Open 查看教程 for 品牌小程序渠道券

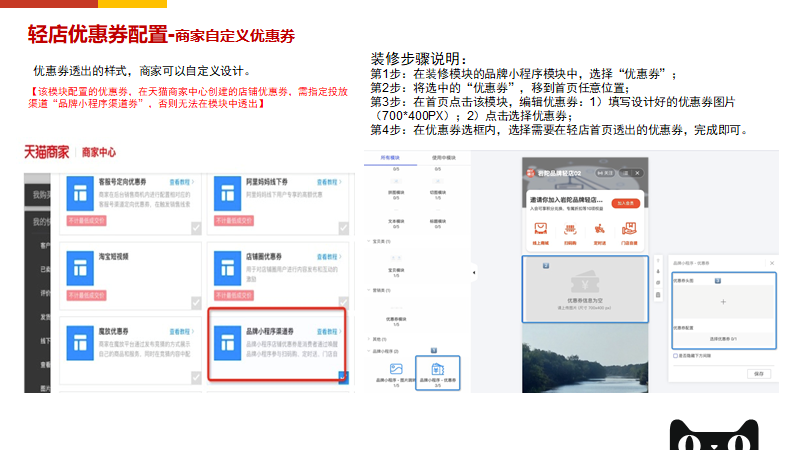click(329, 332)
